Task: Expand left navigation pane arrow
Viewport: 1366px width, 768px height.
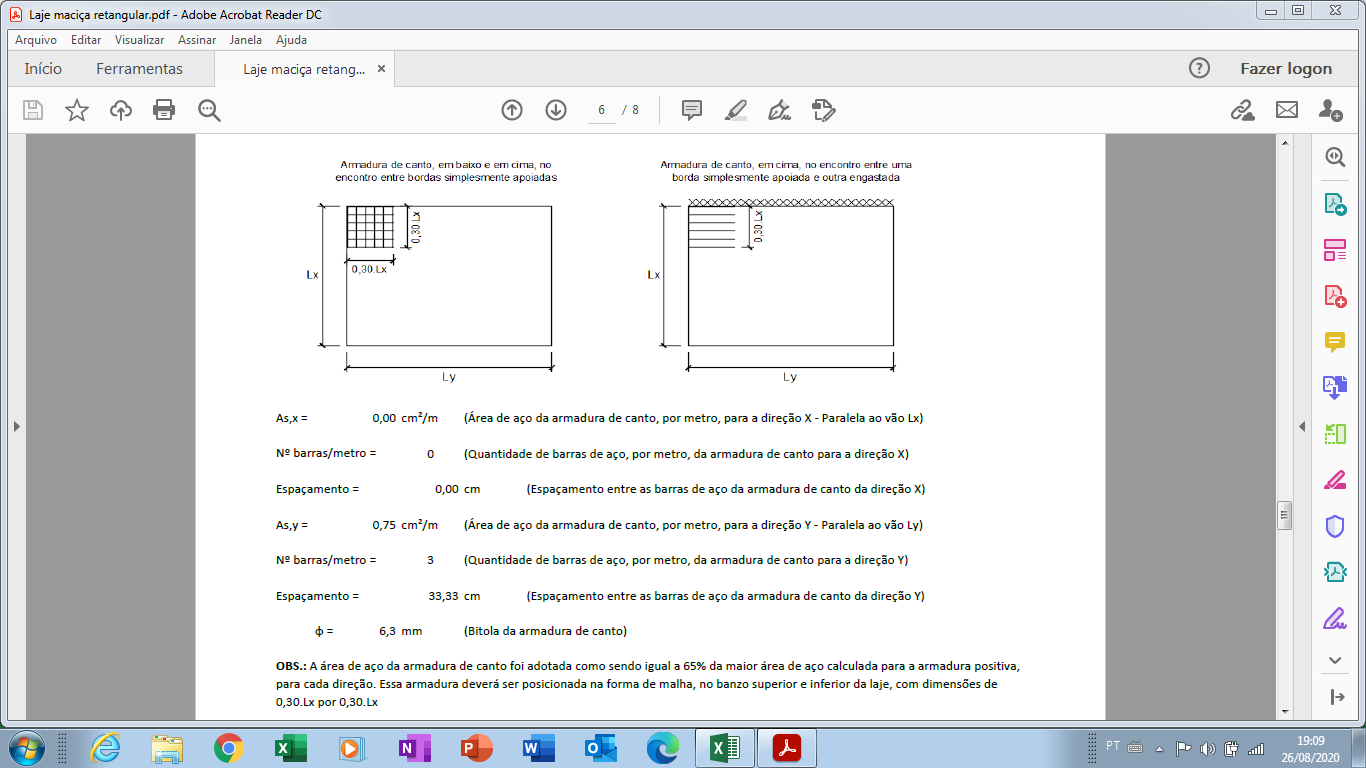Action: pos(16,426)
